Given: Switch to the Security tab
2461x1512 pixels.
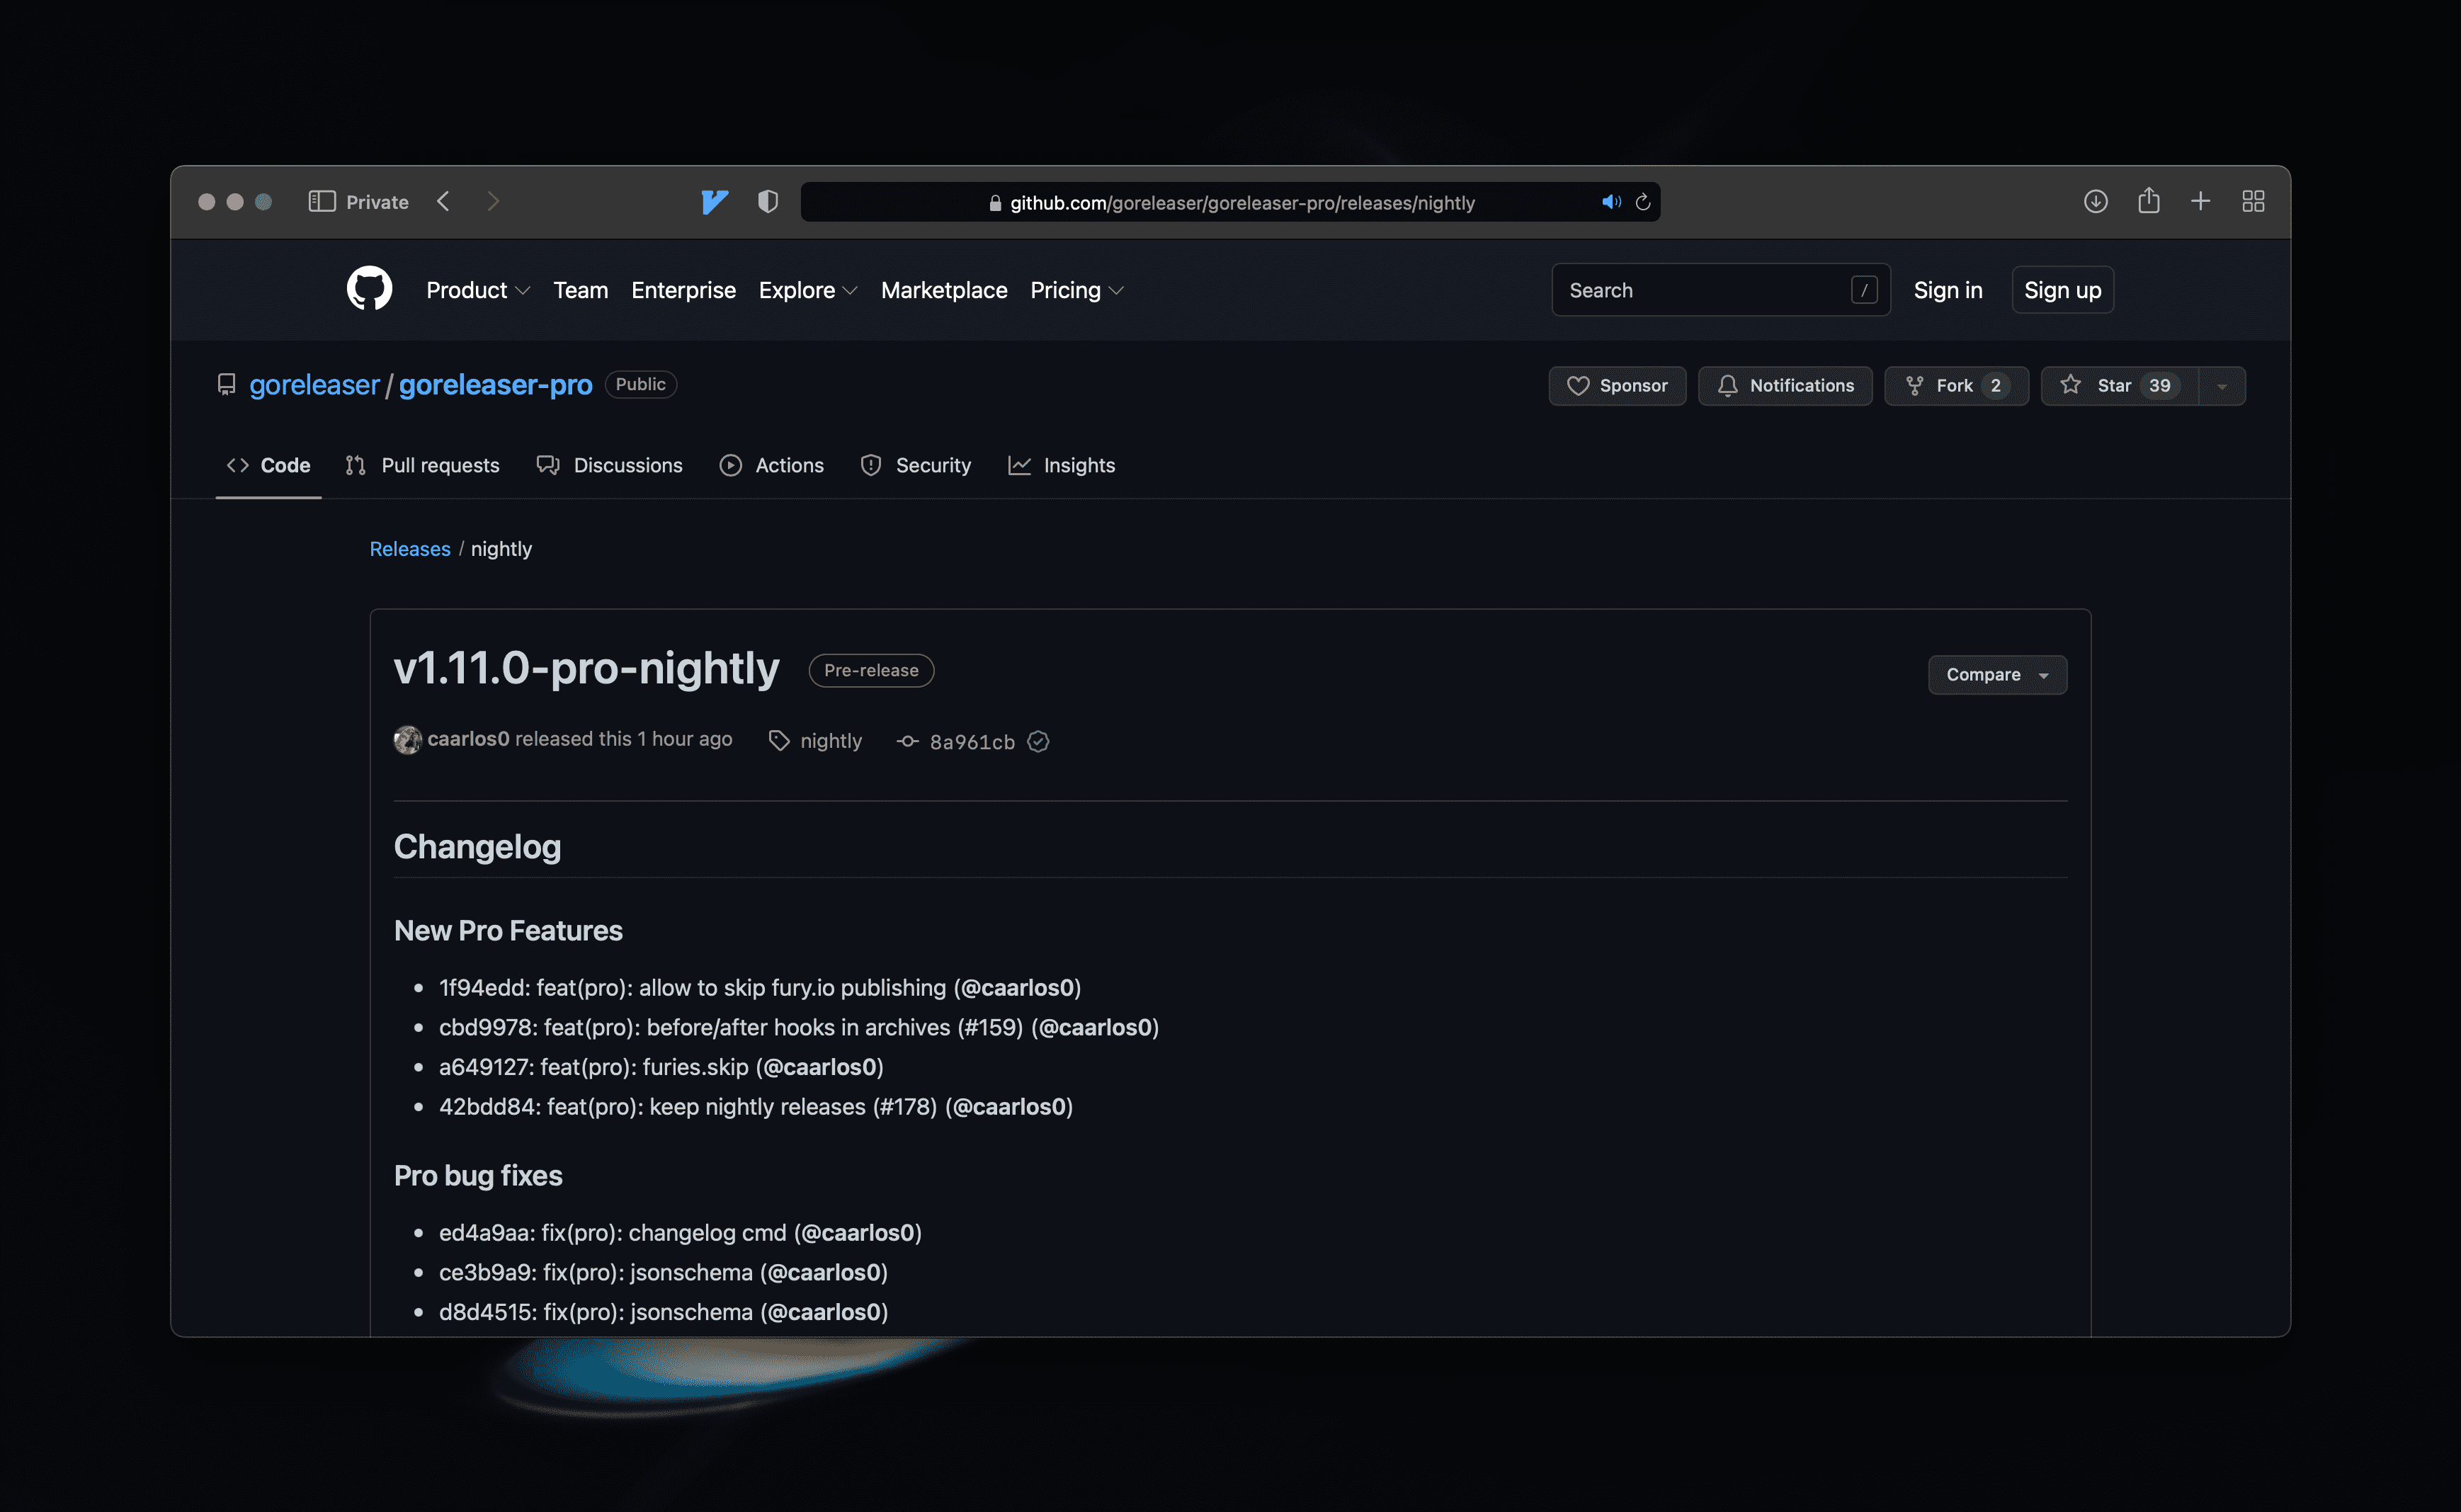Looking at the screenshot, I should point(915,465).
